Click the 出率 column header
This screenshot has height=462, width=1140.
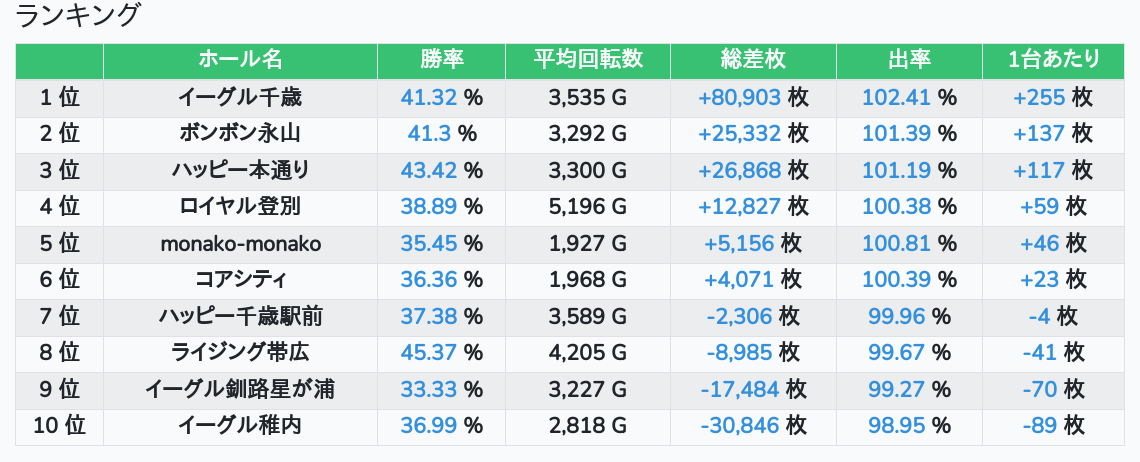pyautogui.click(x=909, y=60)
